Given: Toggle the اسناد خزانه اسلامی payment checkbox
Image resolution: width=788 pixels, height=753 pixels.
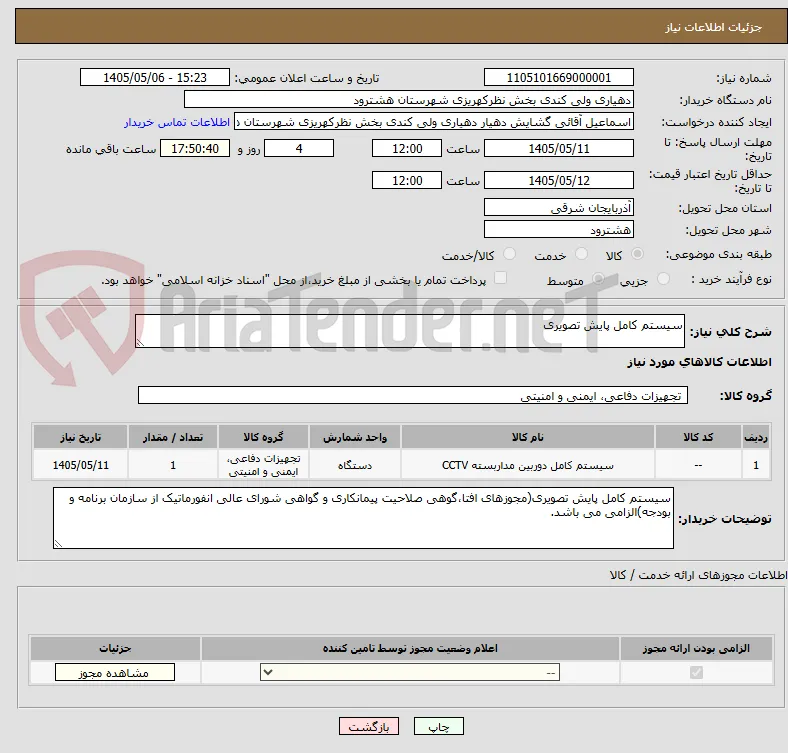Looking at the screenshot, I should (501, 278).
